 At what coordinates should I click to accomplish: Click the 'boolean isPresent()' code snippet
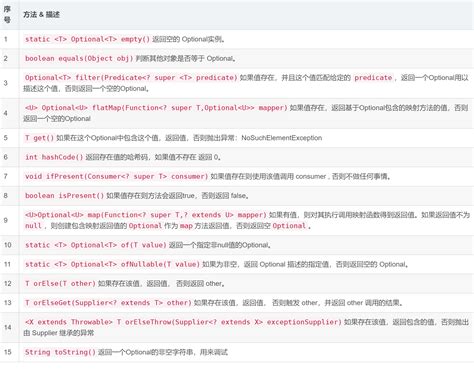click(64, 196)
